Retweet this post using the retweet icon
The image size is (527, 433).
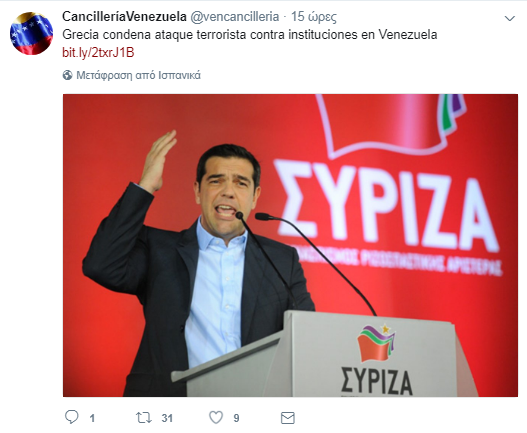144,418
